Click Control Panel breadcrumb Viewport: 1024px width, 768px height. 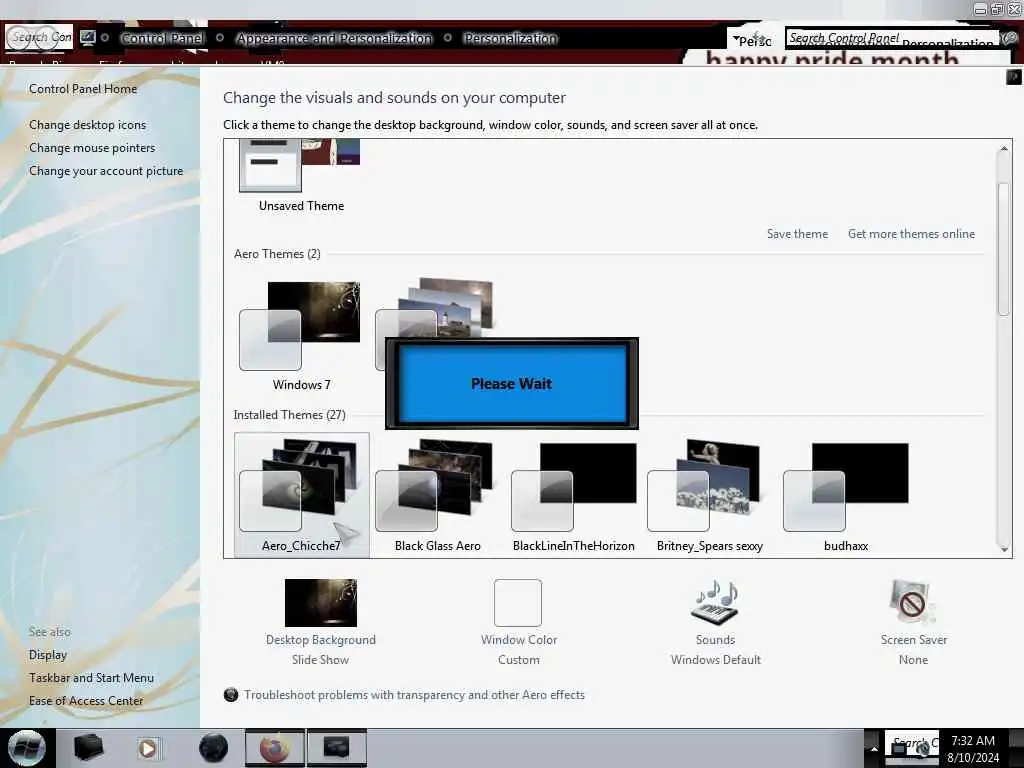point(162,39)
